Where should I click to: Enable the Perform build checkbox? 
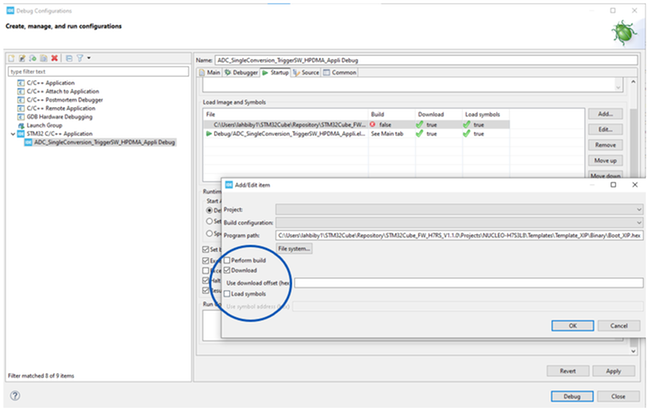tap(227, 260)
